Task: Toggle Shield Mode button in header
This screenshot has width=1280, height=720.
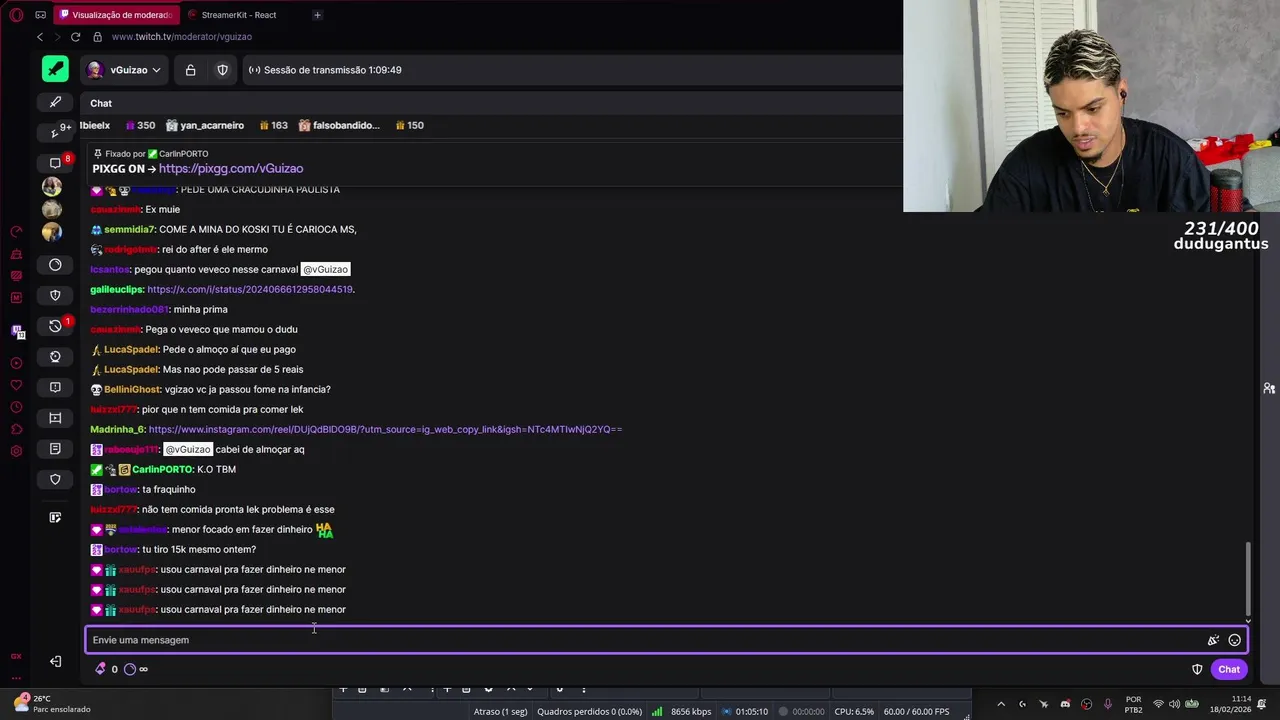Action: (x=222, y=70)
